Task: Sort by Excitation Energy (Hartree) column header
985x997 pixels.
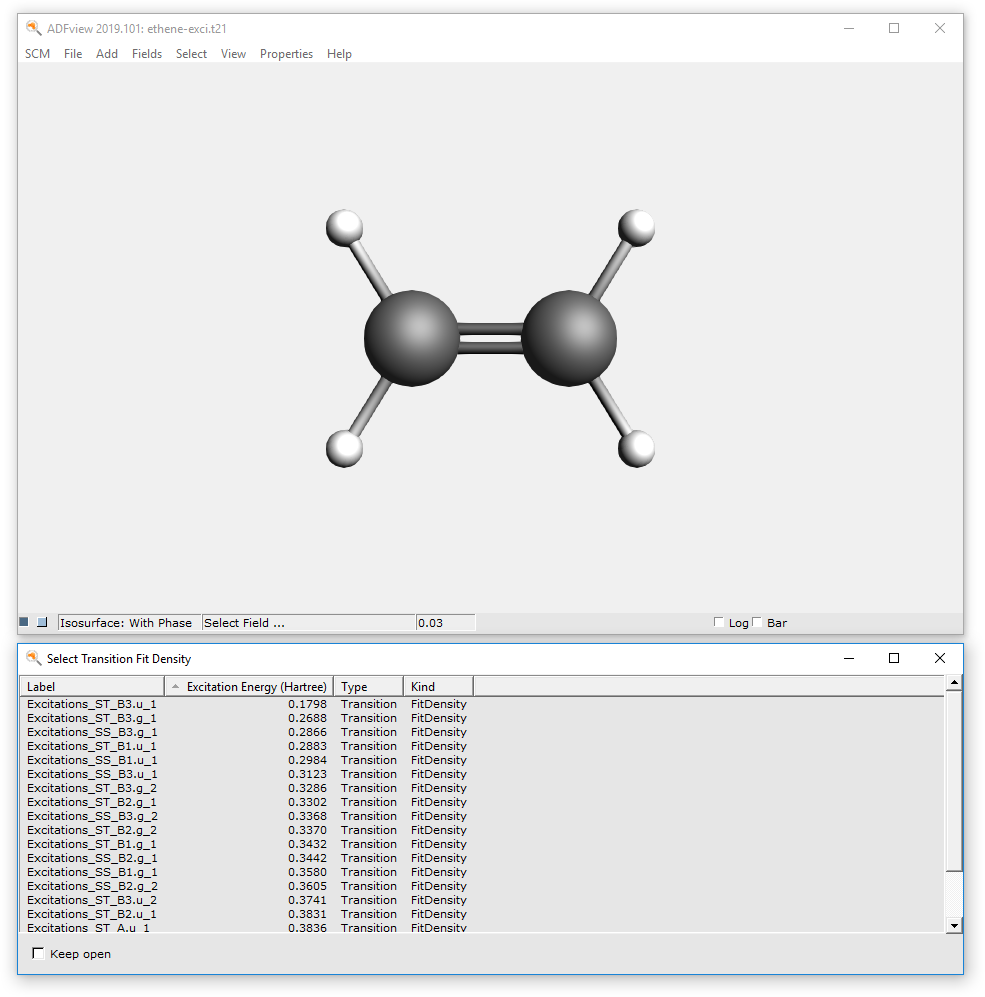Action: 249,687
